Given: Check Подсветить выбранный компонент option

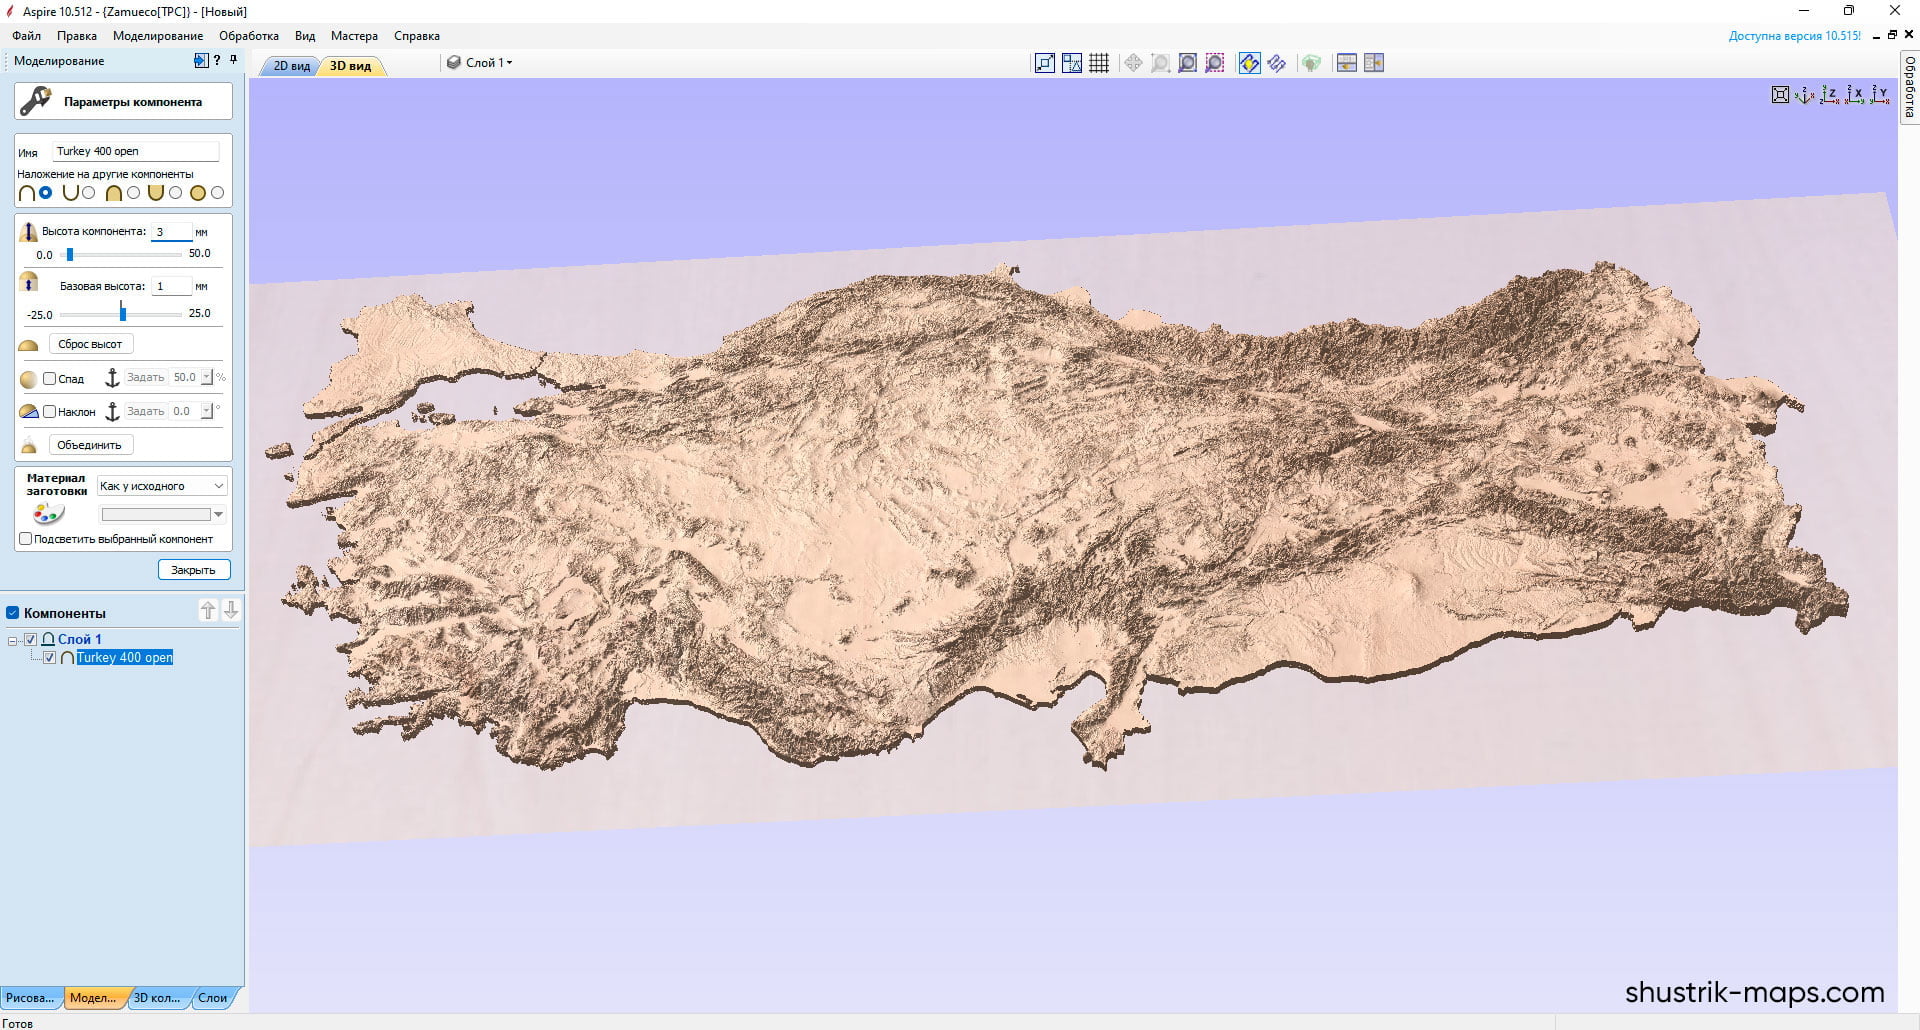Looking at the screenshot, I should click(x=26, y=539).
